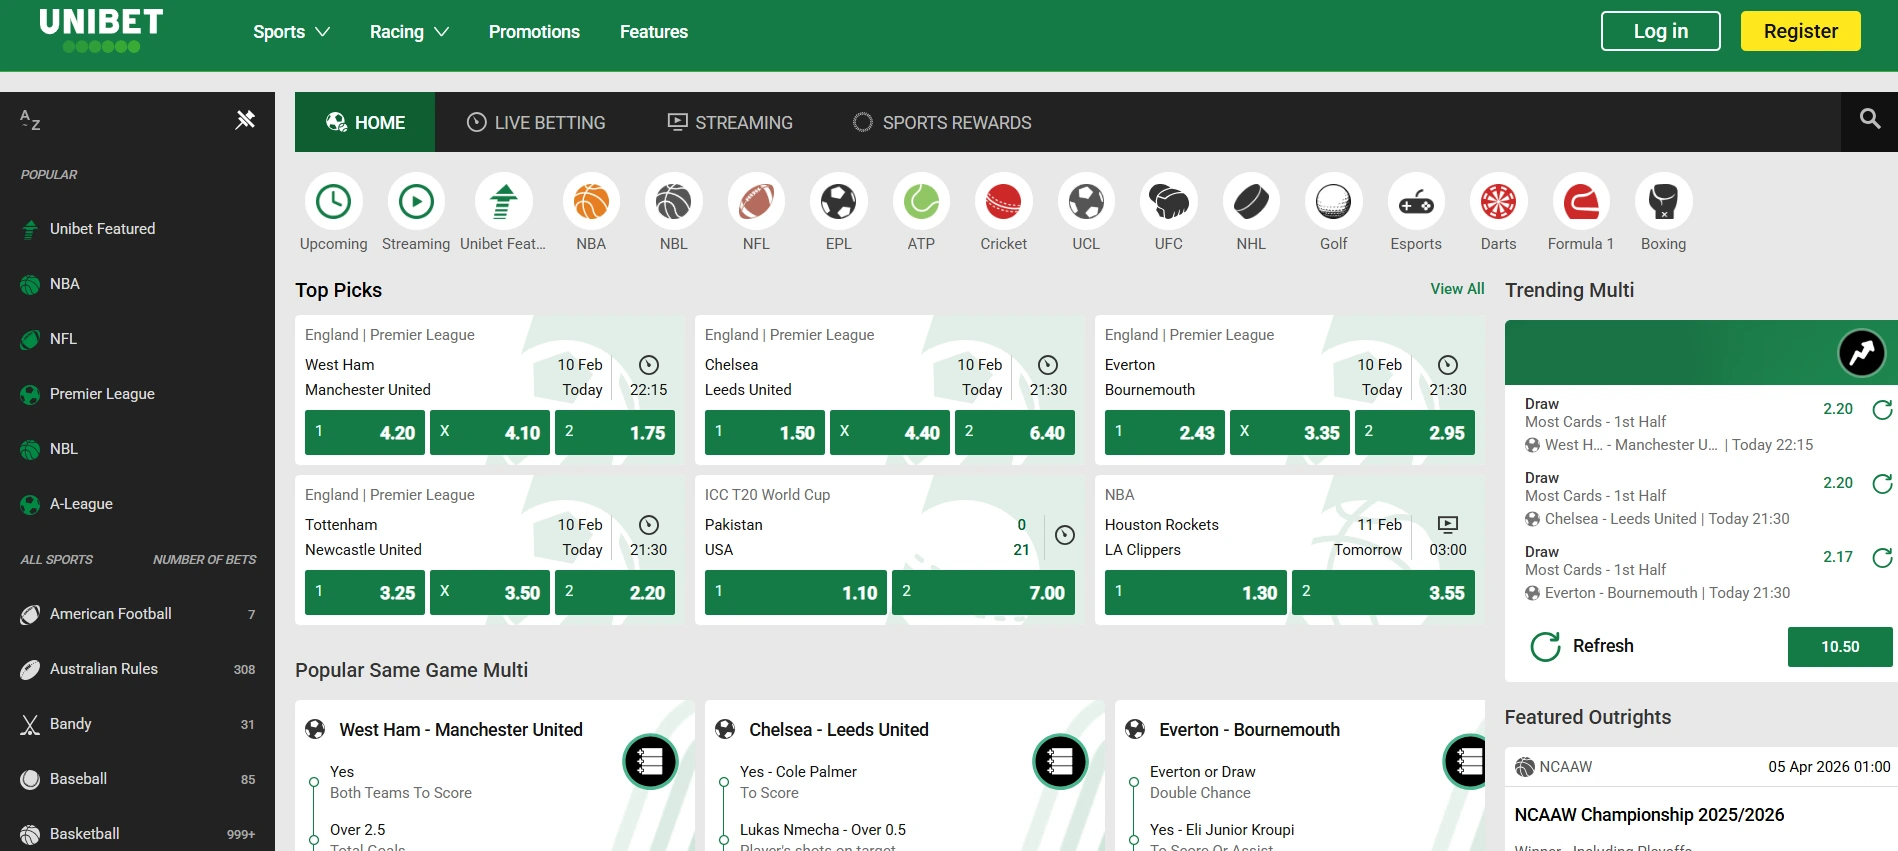
Task: Open the Upcoming events icon
Action: click(x=333, y=202)
